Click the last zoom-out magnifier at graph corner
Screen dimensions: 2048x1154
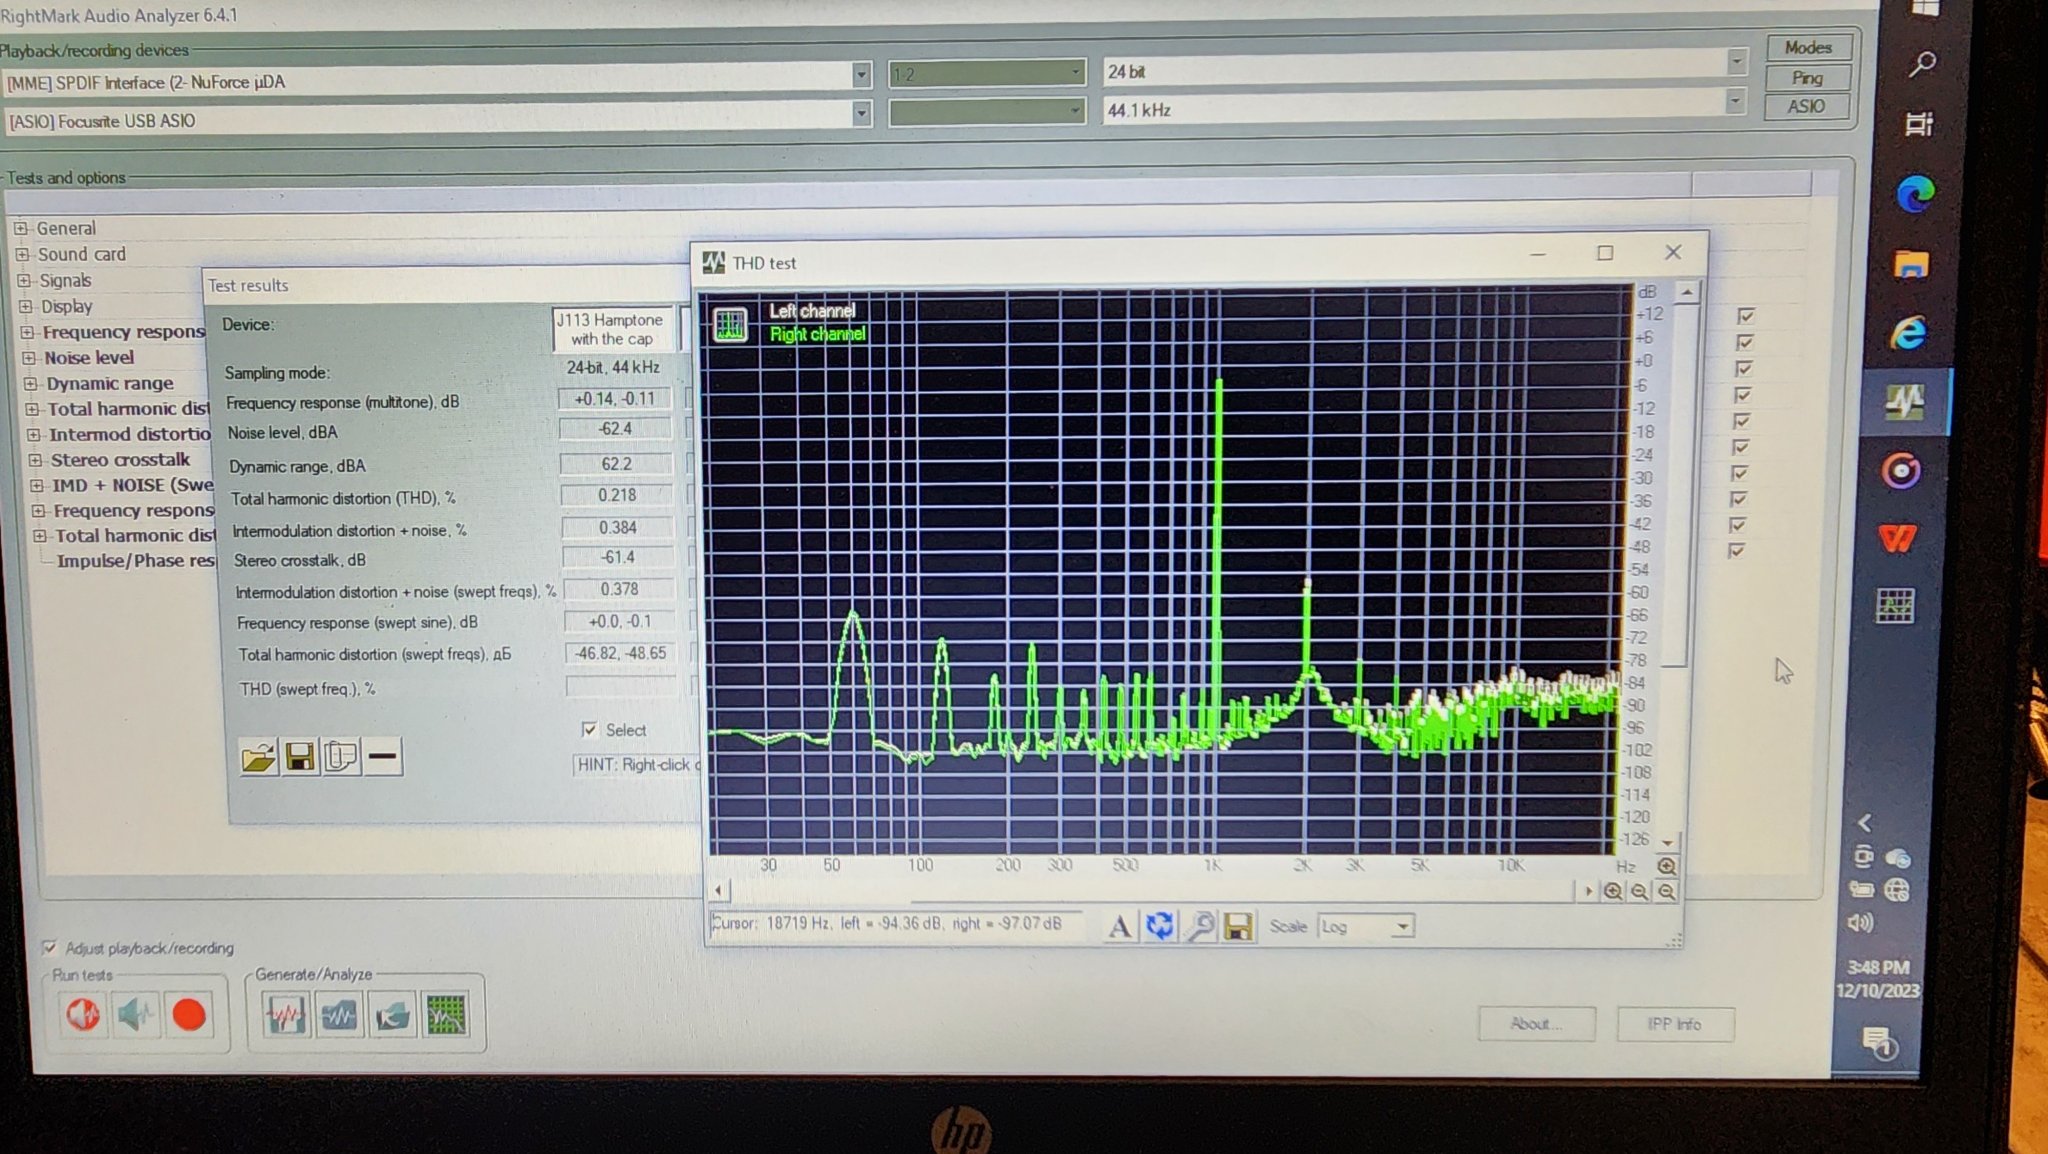[x=1666, y=891]
